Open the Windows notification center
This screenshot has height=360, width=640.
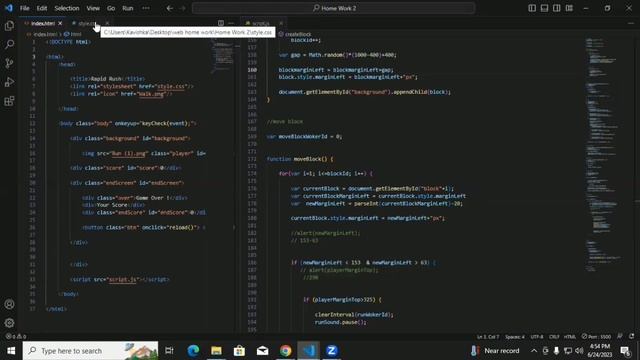point(626,351)
